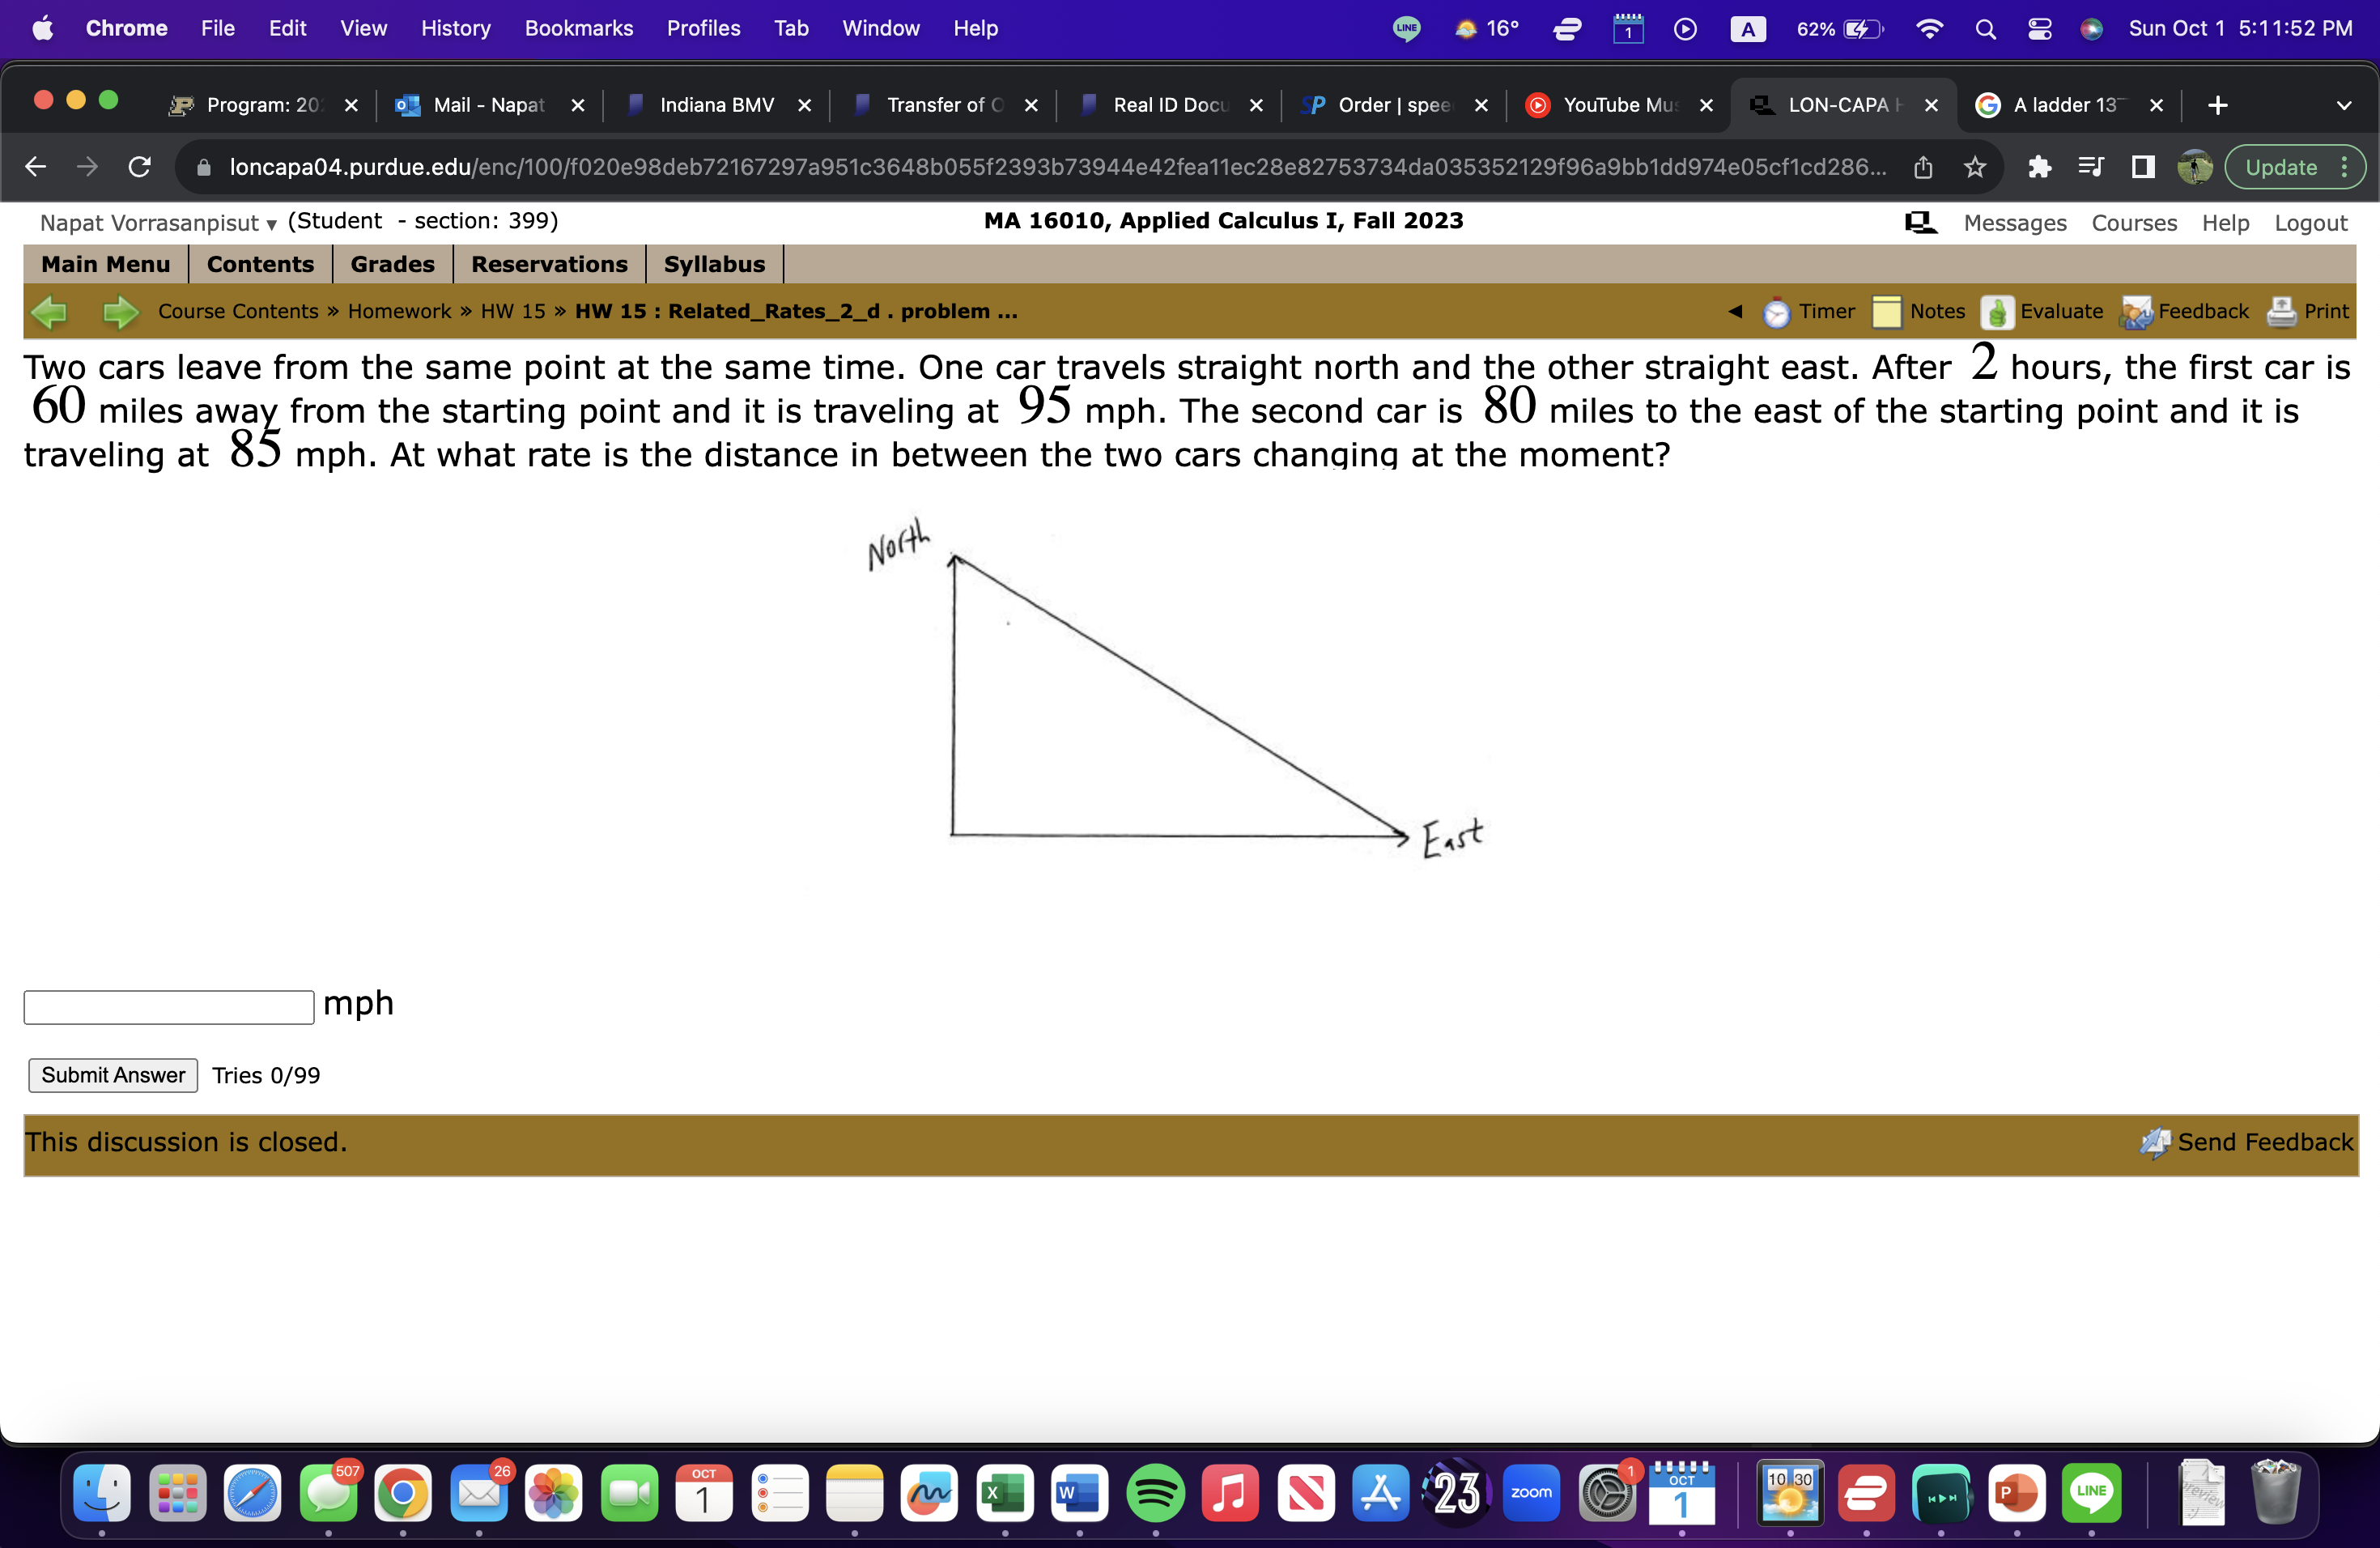
Task: Click the green previous-page arrow icon
Action: (x=49, y=312)
